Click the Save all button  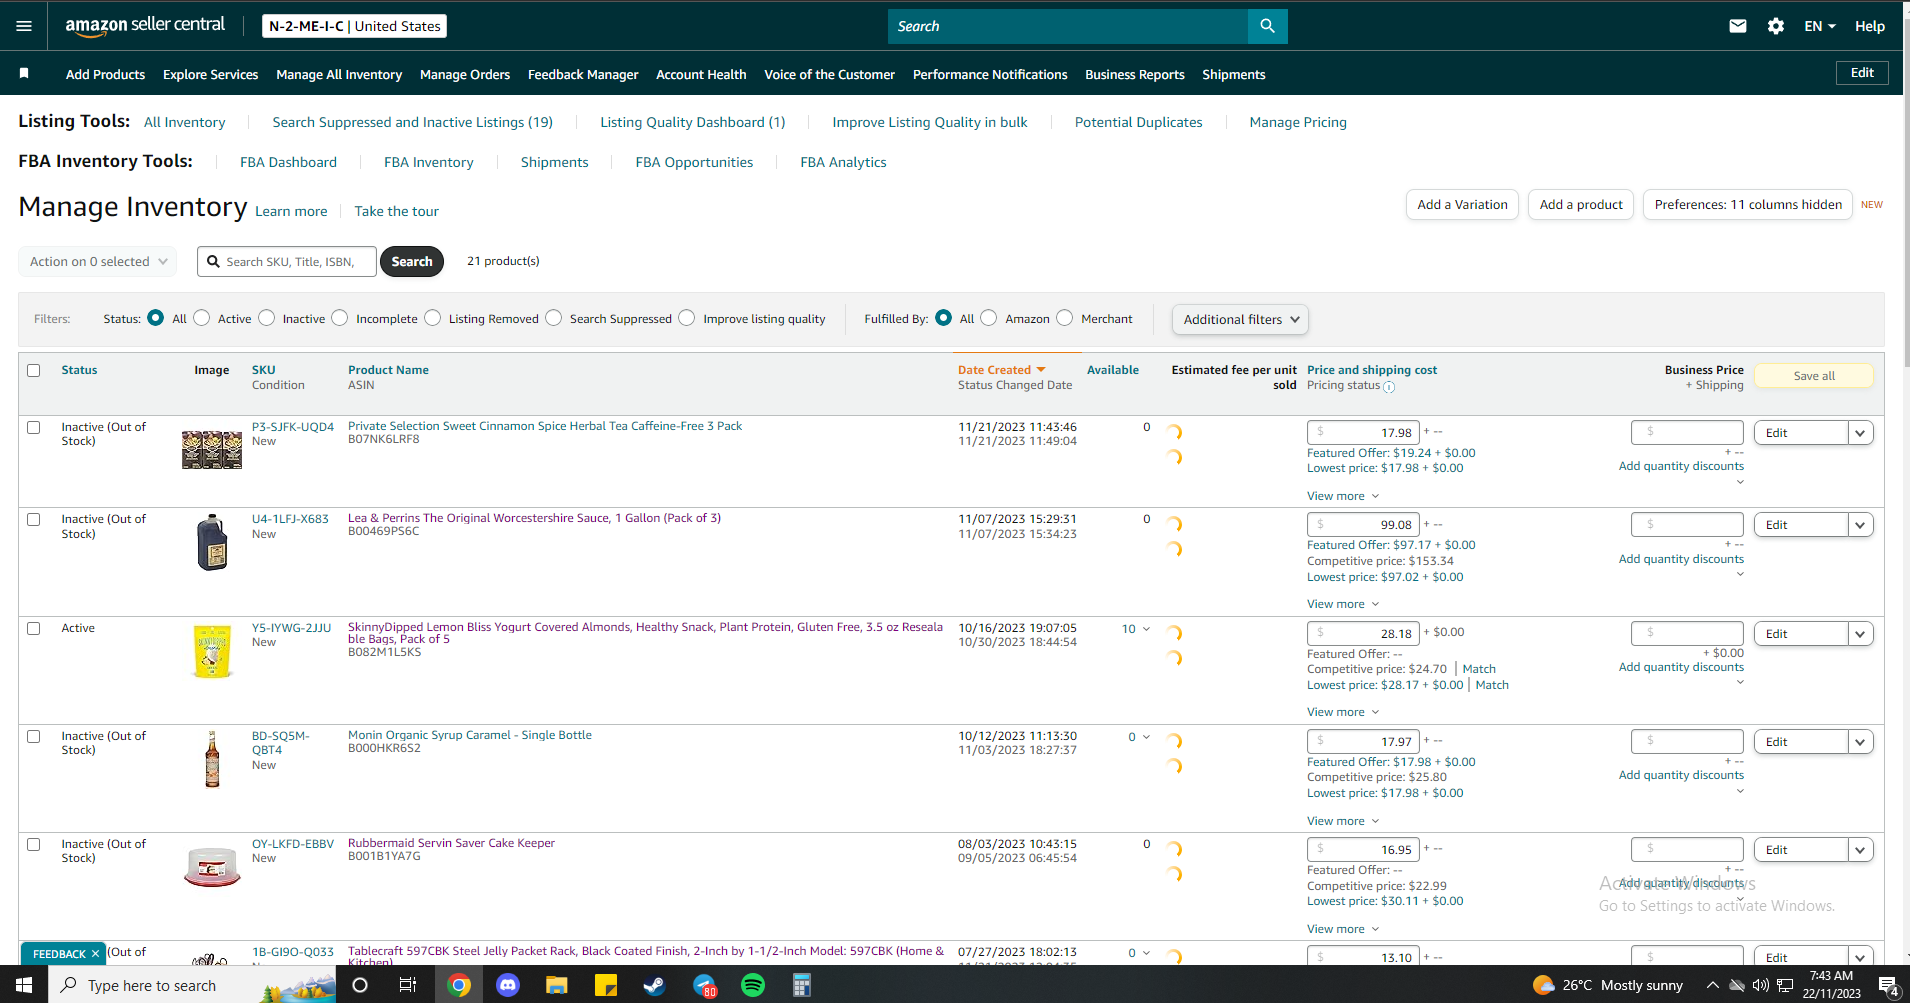tap(1814, 376)
